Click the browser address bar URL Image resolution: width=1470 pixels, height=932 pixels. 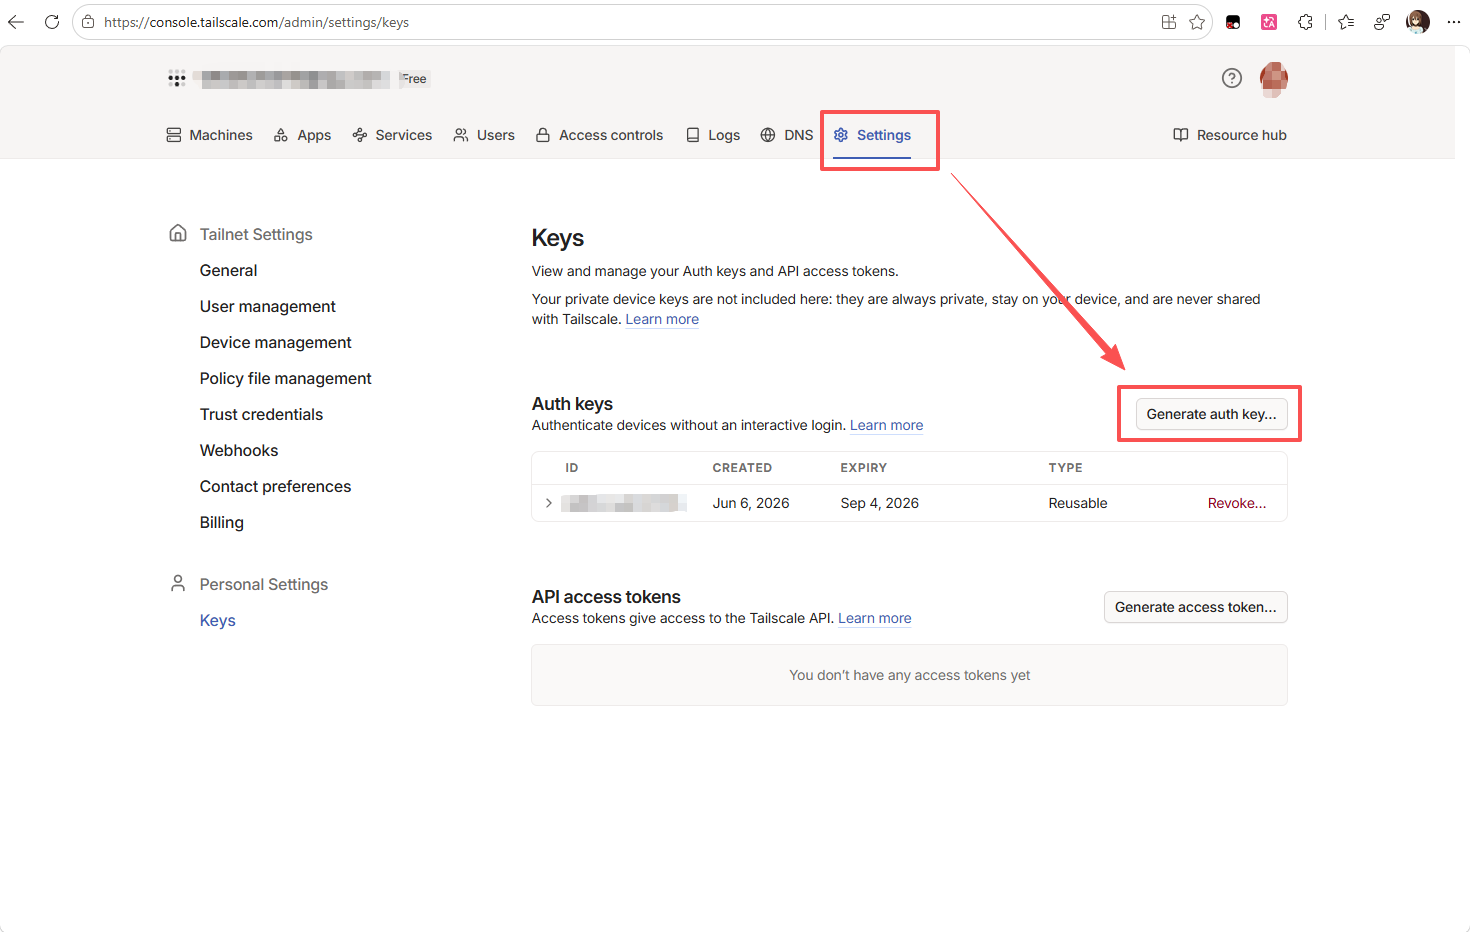pos(256,22)
